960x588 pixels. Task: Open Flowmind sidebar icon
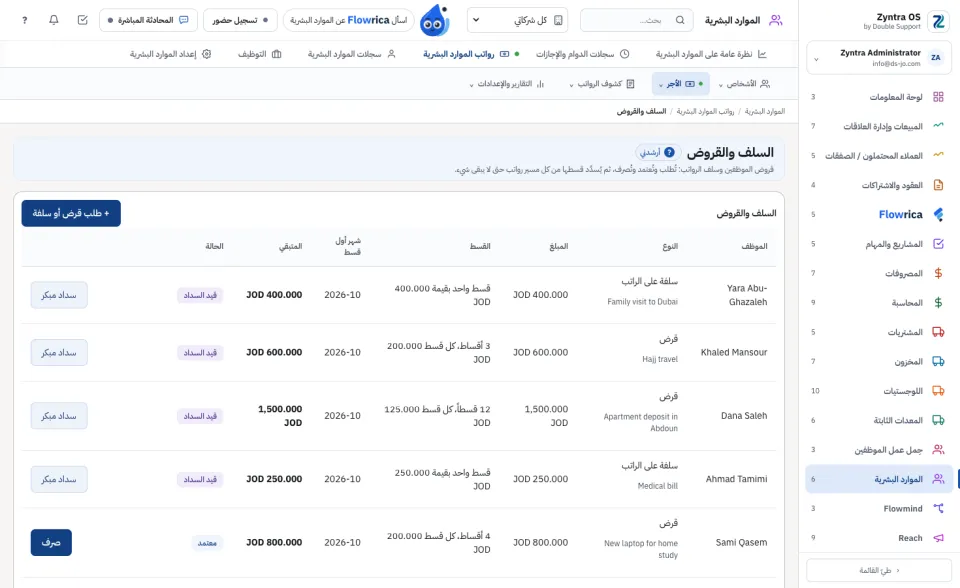pyautogui.click(x=938, y=508)
